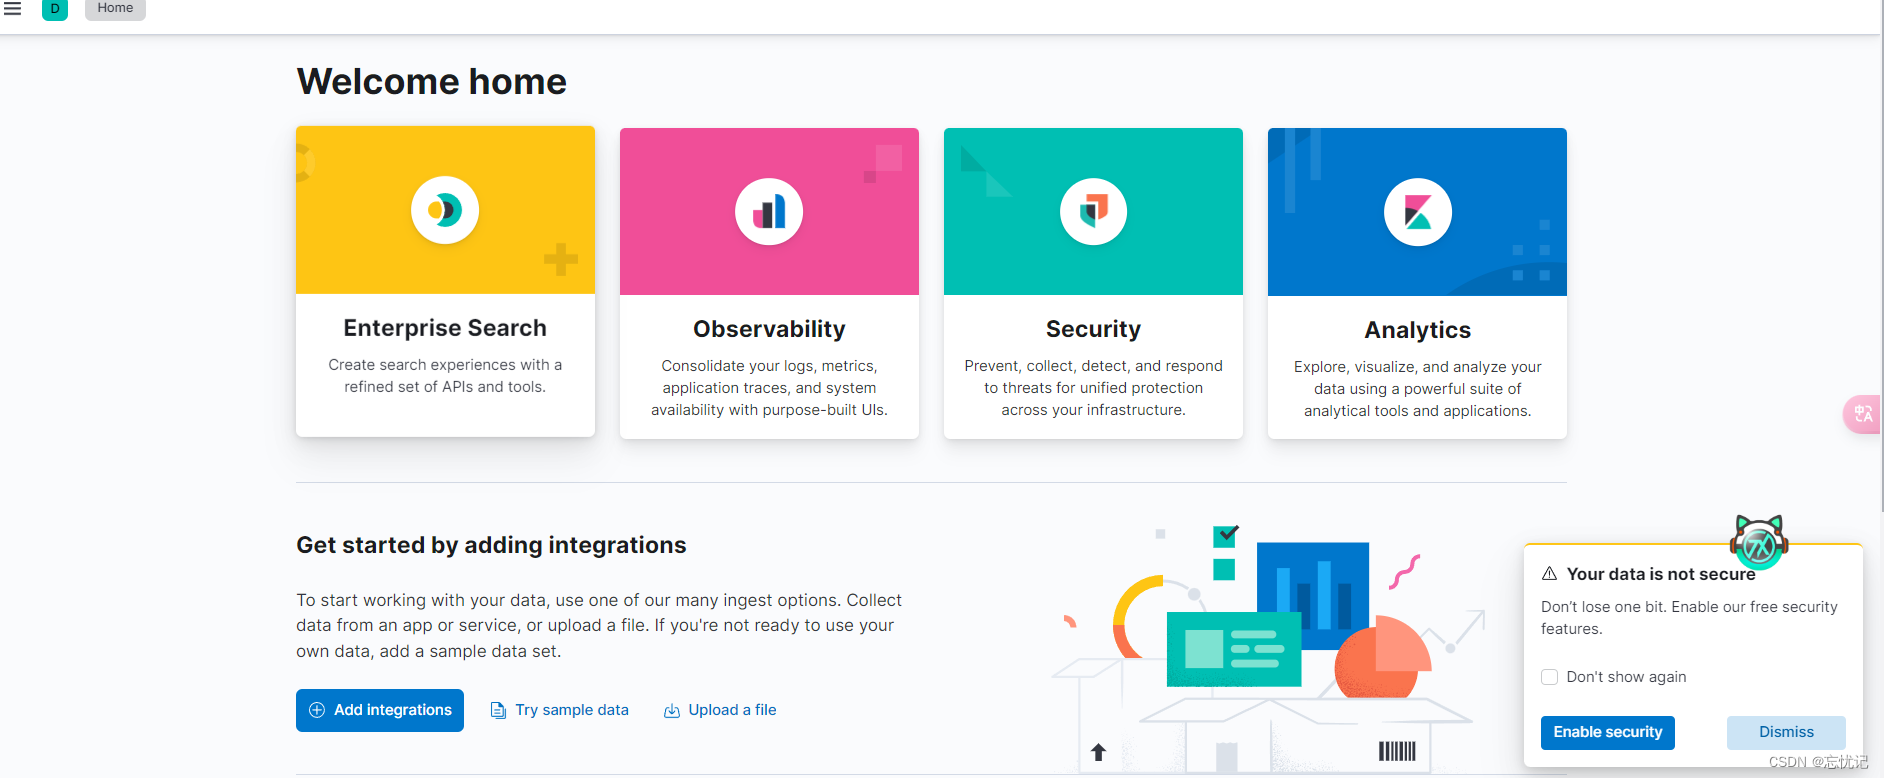Click the pink translate widget icon

[x=1862, y=414]
